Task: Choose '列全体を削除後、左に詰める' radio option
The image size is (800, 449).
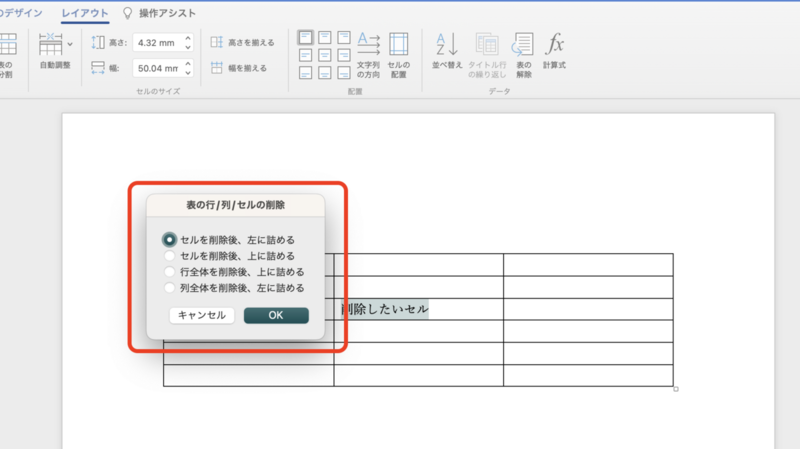Action: pos(169,288)
